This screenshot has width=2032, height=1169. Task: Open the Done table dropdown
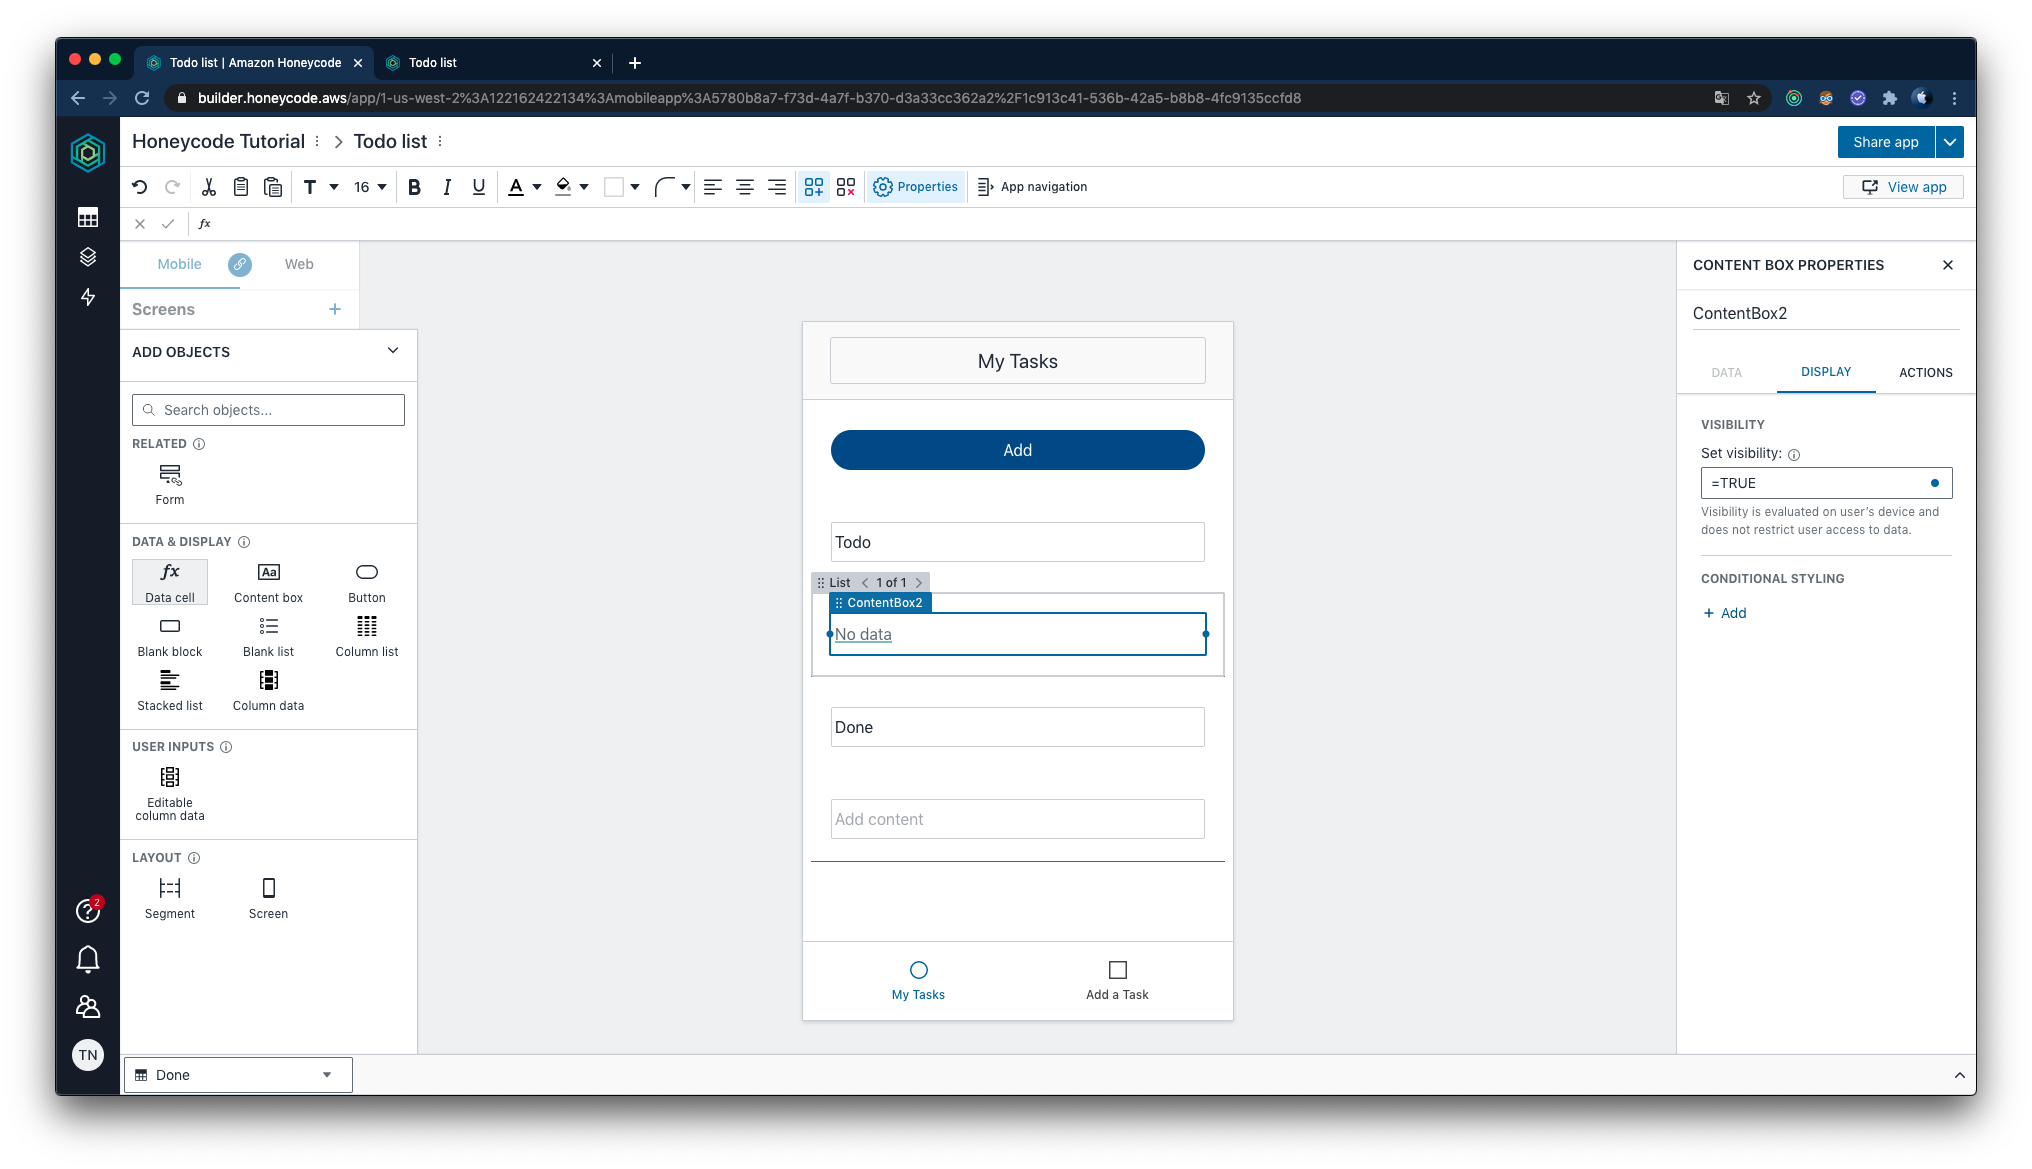pyautogui.click(x=238, y=1075)
